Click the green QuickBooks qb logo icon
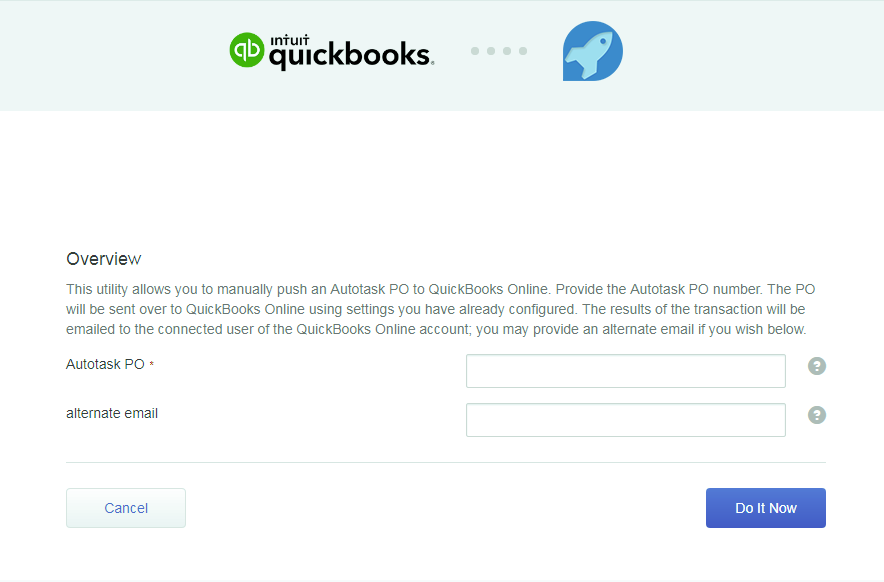 coord(246,50)
